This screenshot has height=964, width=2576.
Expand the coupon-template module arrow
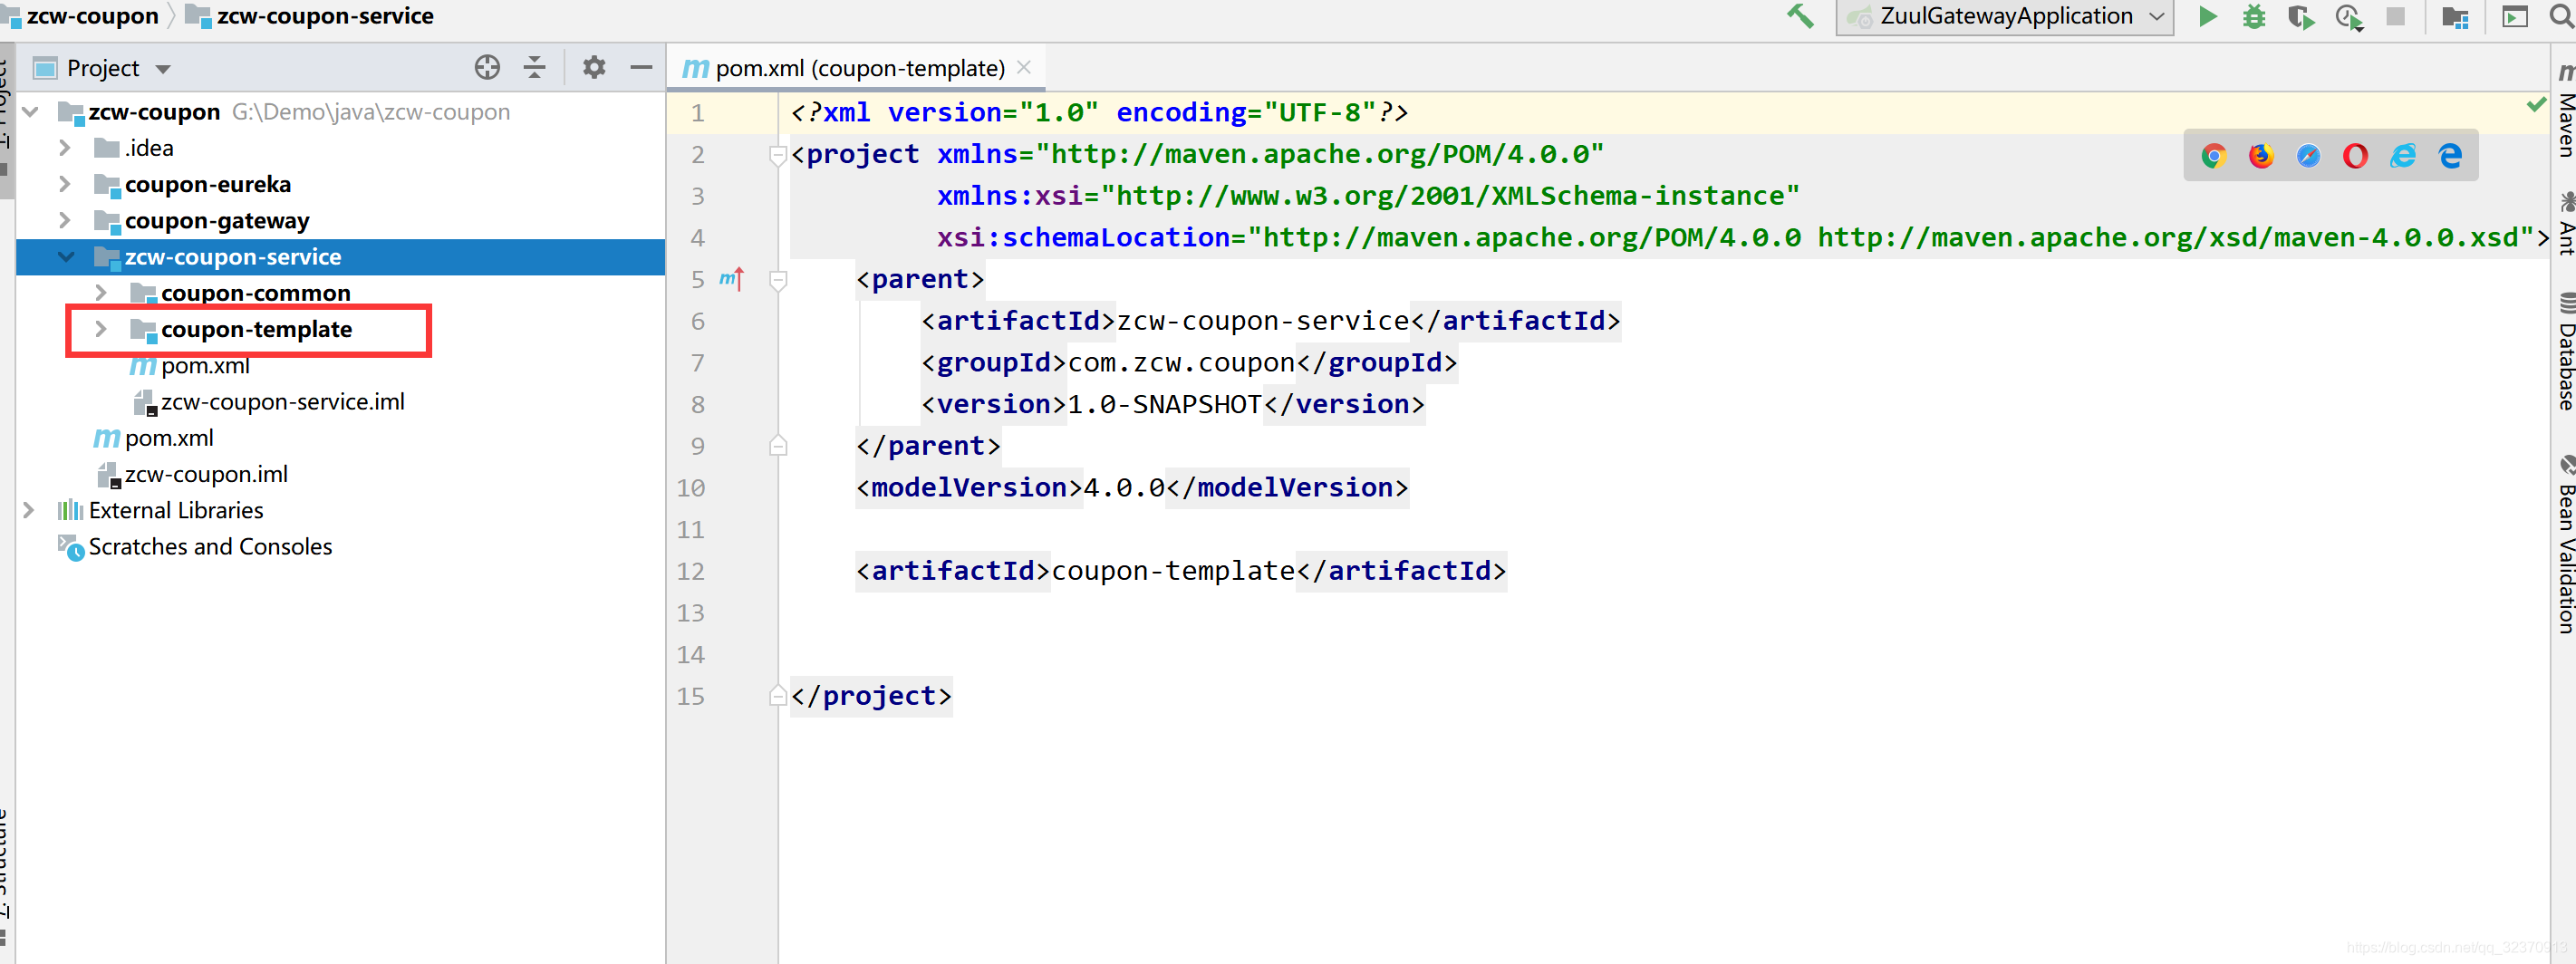point(100,329)
